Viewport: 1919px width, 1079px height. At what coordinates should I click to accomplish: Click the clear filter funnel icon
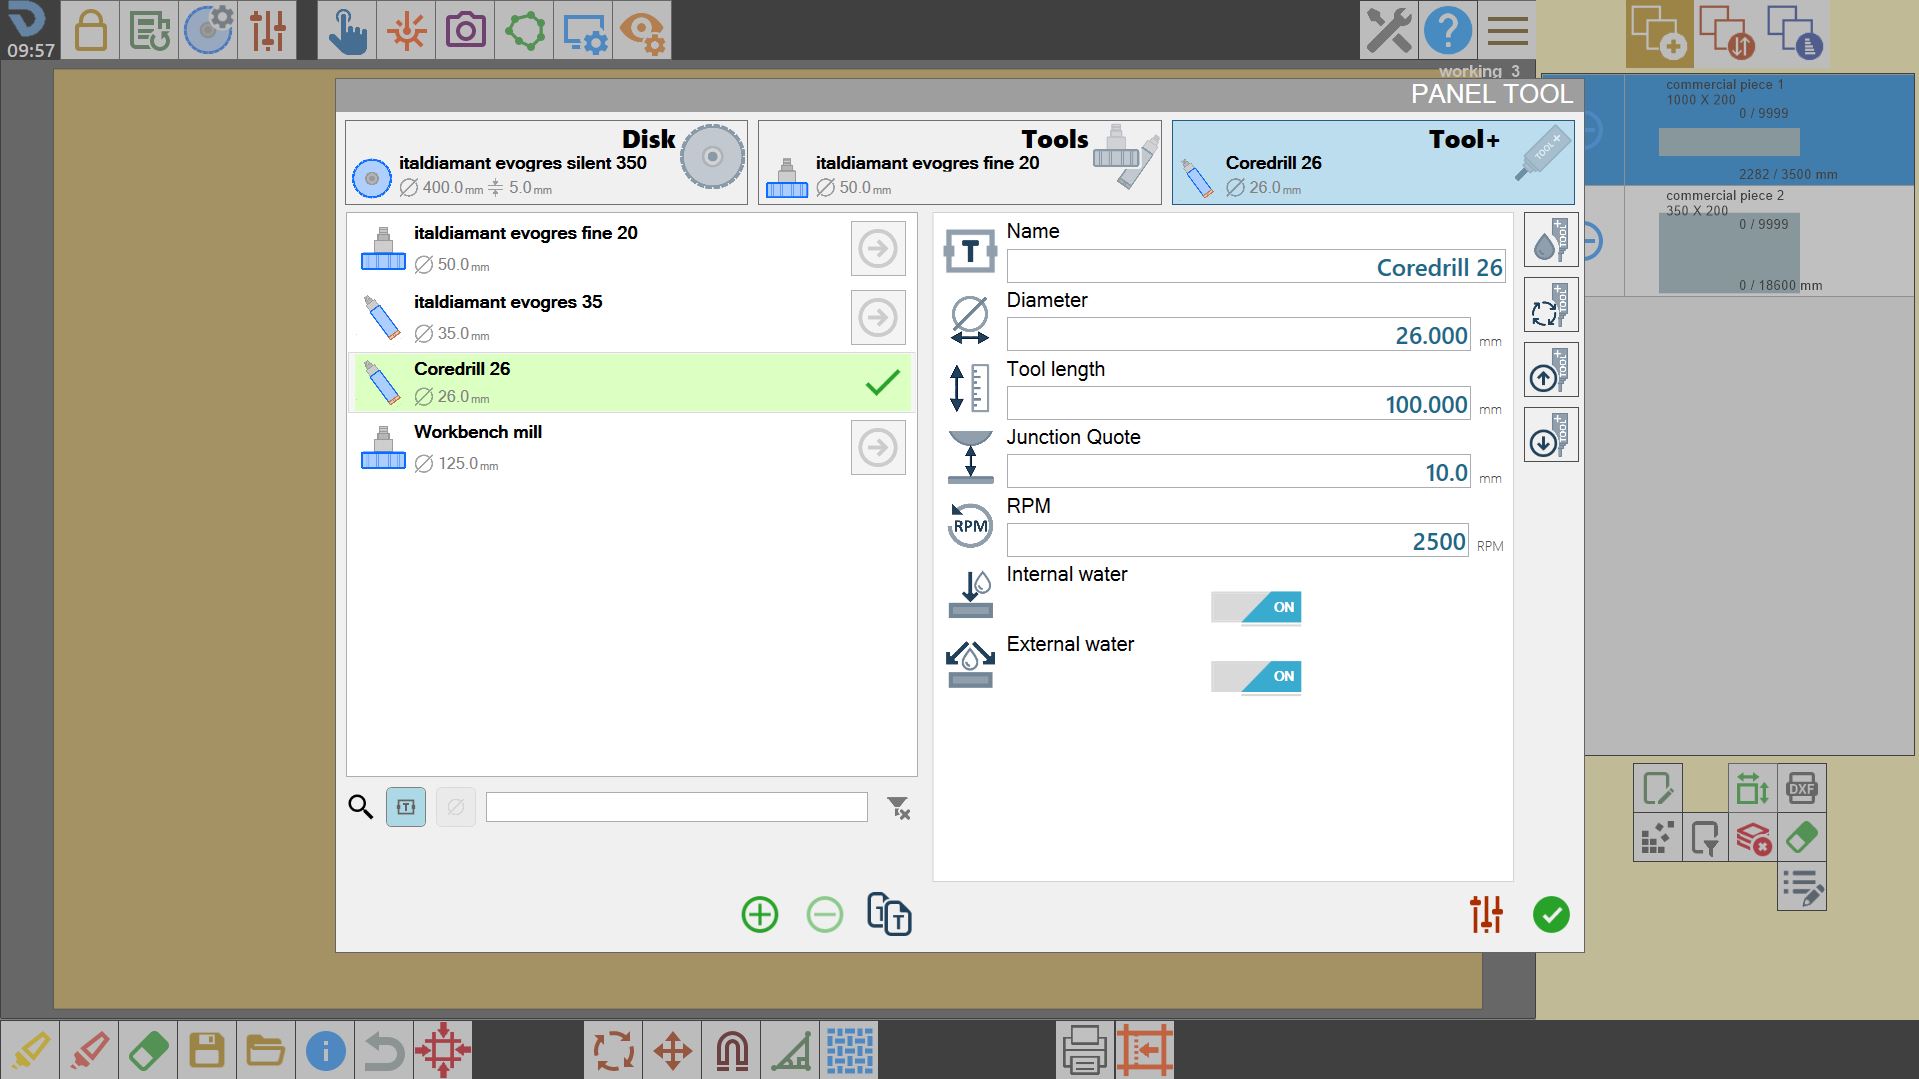pyautogui.click(x=898, y=807)
